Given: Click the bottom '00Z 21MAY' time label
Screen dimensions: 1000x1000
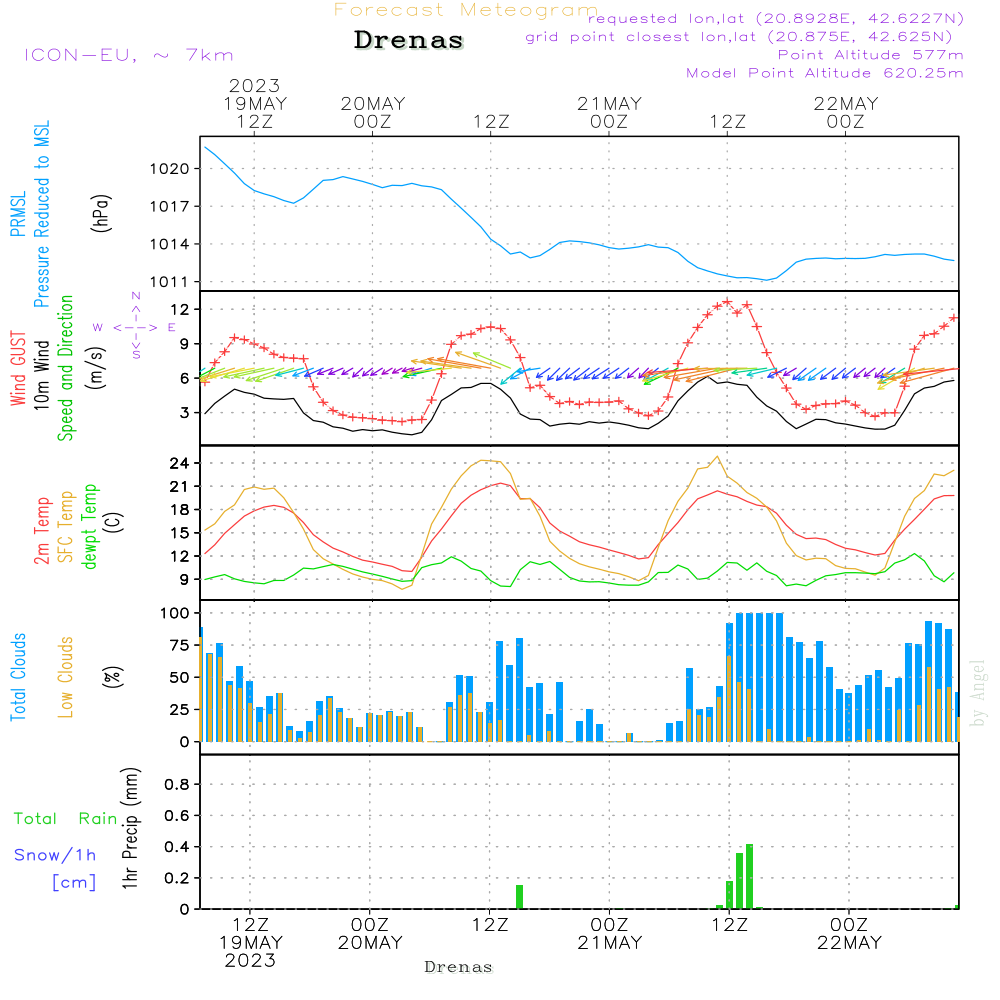Looking at the screenshot, I should coord(610,934).
